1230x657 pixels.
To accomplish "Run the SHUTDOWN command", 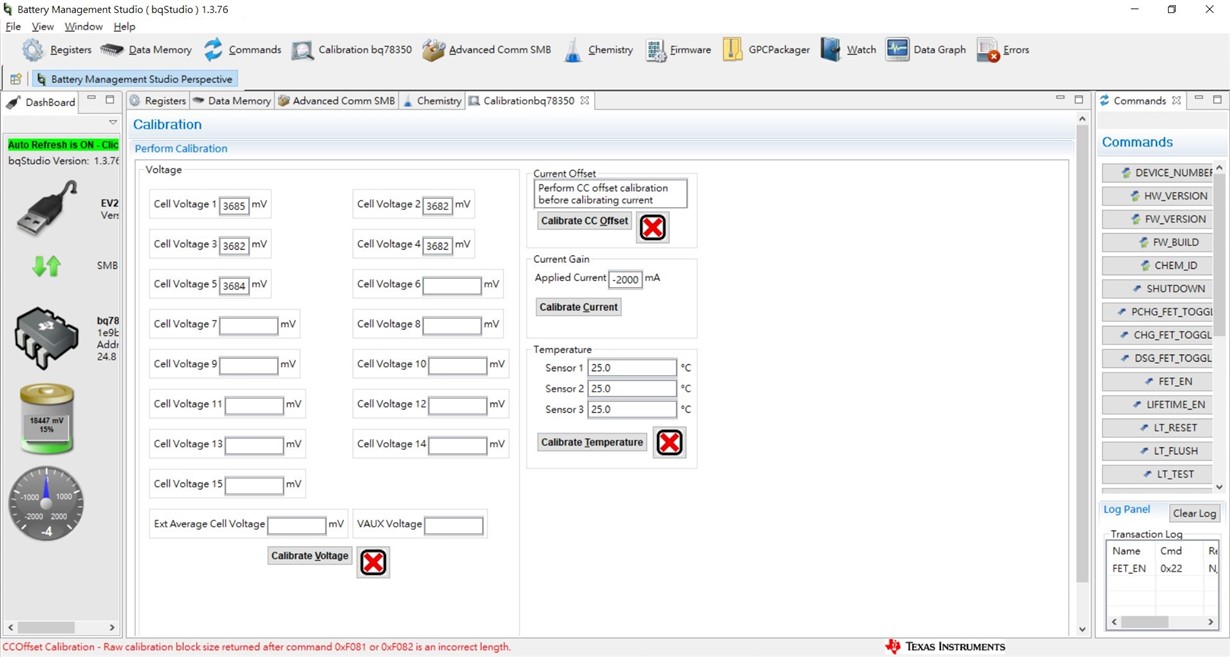I will click(1158, 289).
